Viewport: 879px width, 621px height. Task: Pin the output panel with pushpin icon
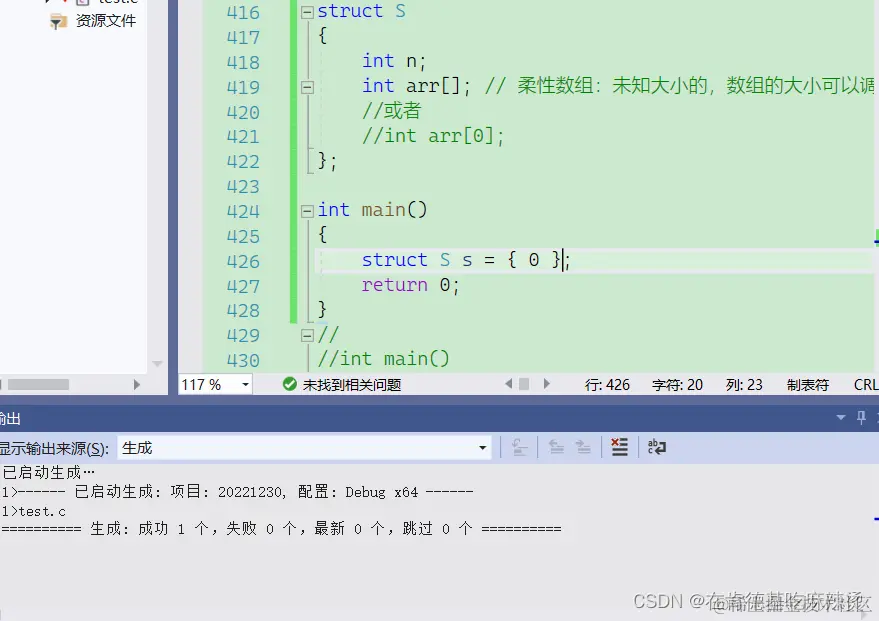pyautogui.click(x=862, y=418)
